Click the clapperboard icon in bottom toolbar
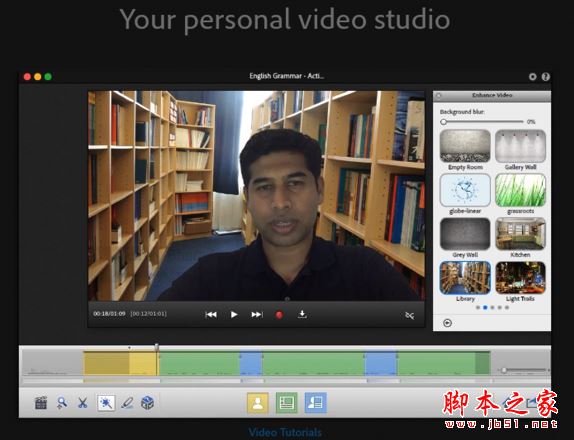 click(x=41, y=403)
